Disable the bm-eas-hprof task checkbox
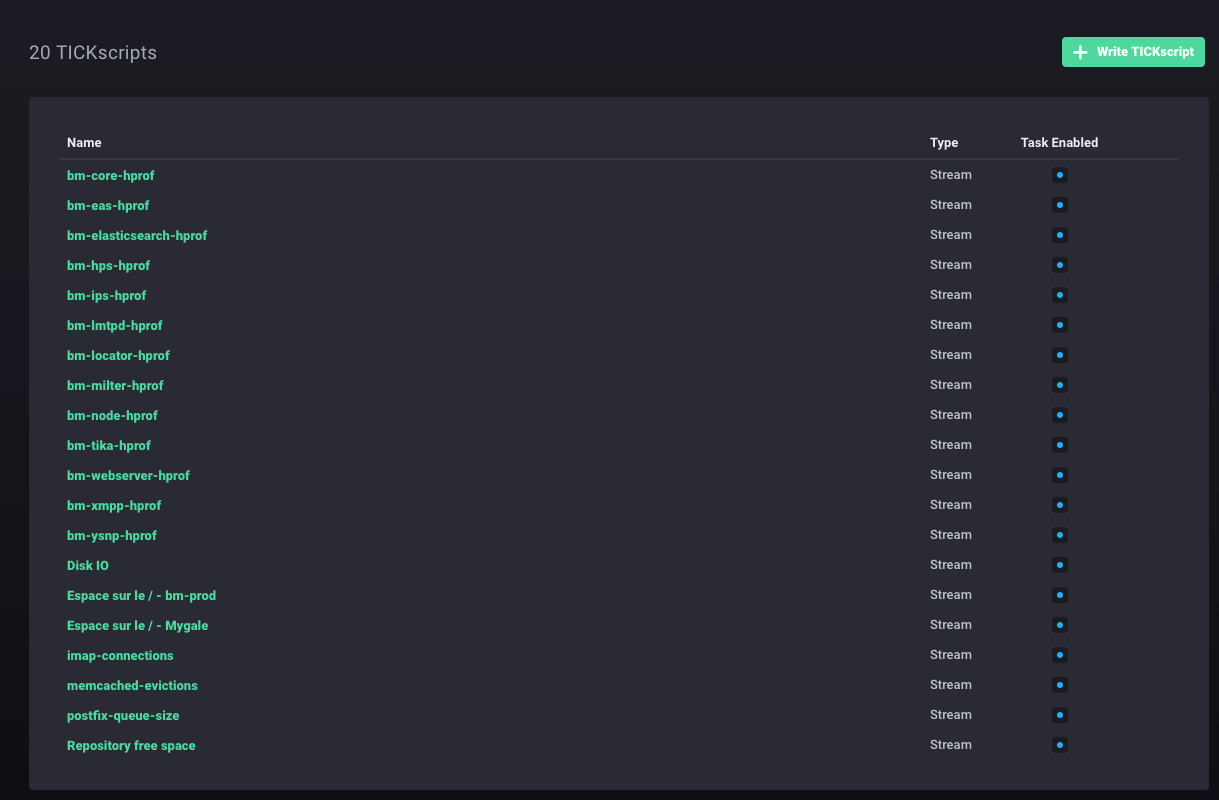Image resolution: width=1219 pixels, height=800 pixels. 1060,205
